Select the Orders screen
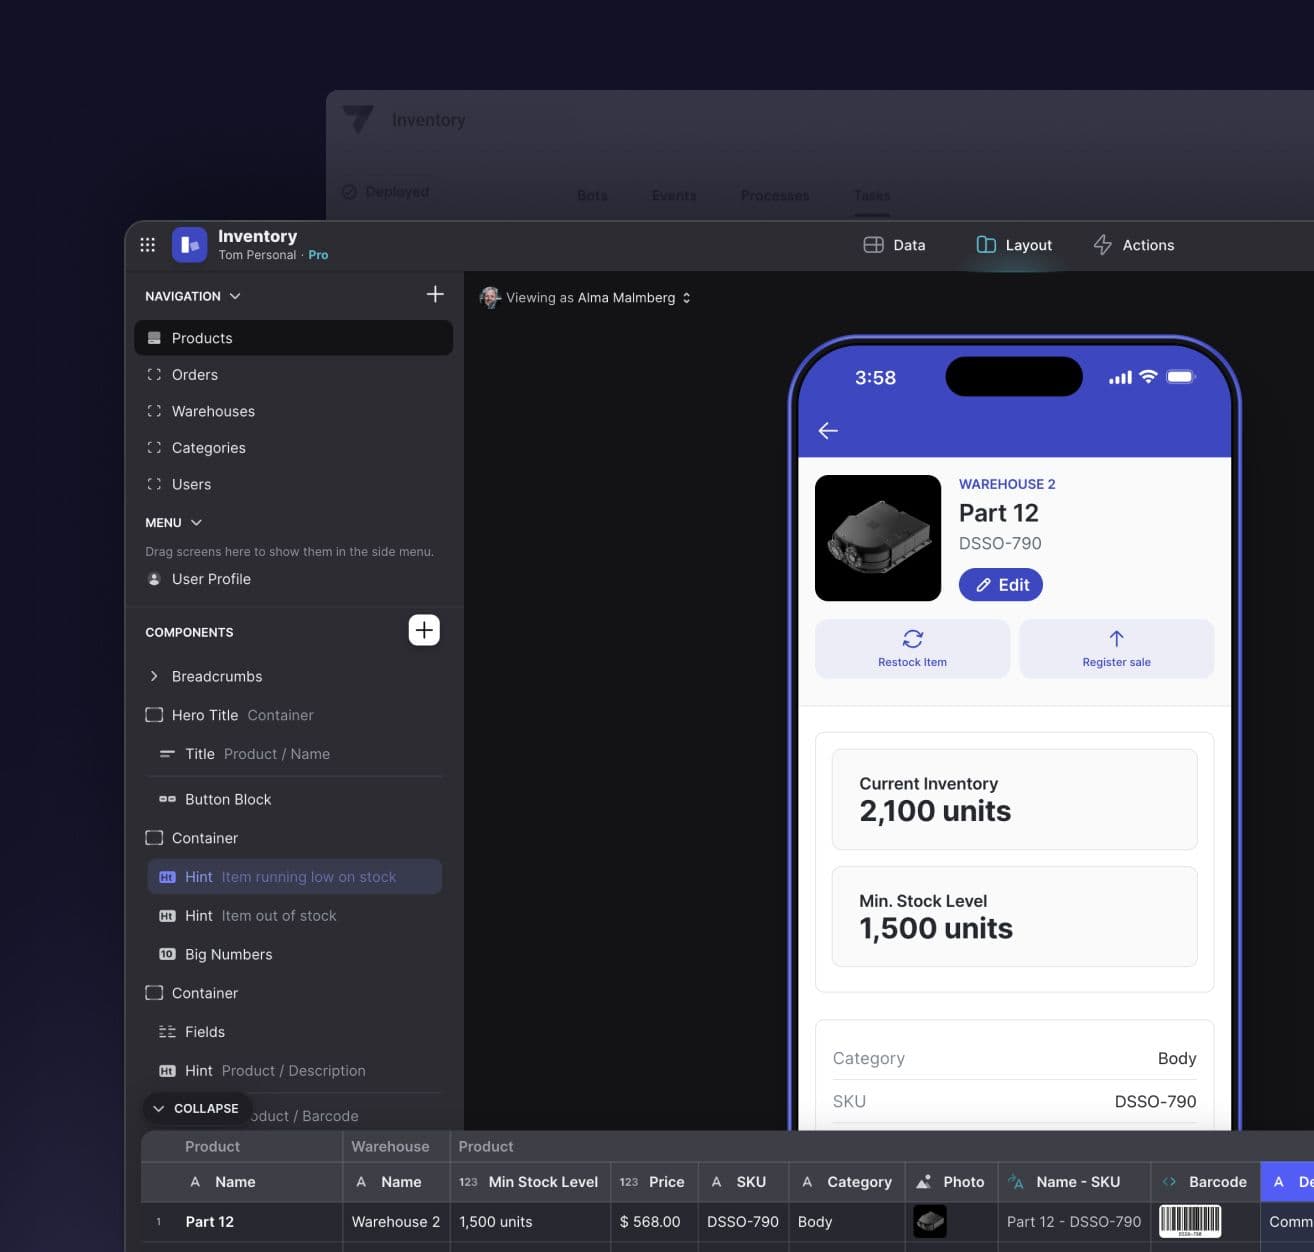The image size is (1314, 1252). (x=293, y=375)
